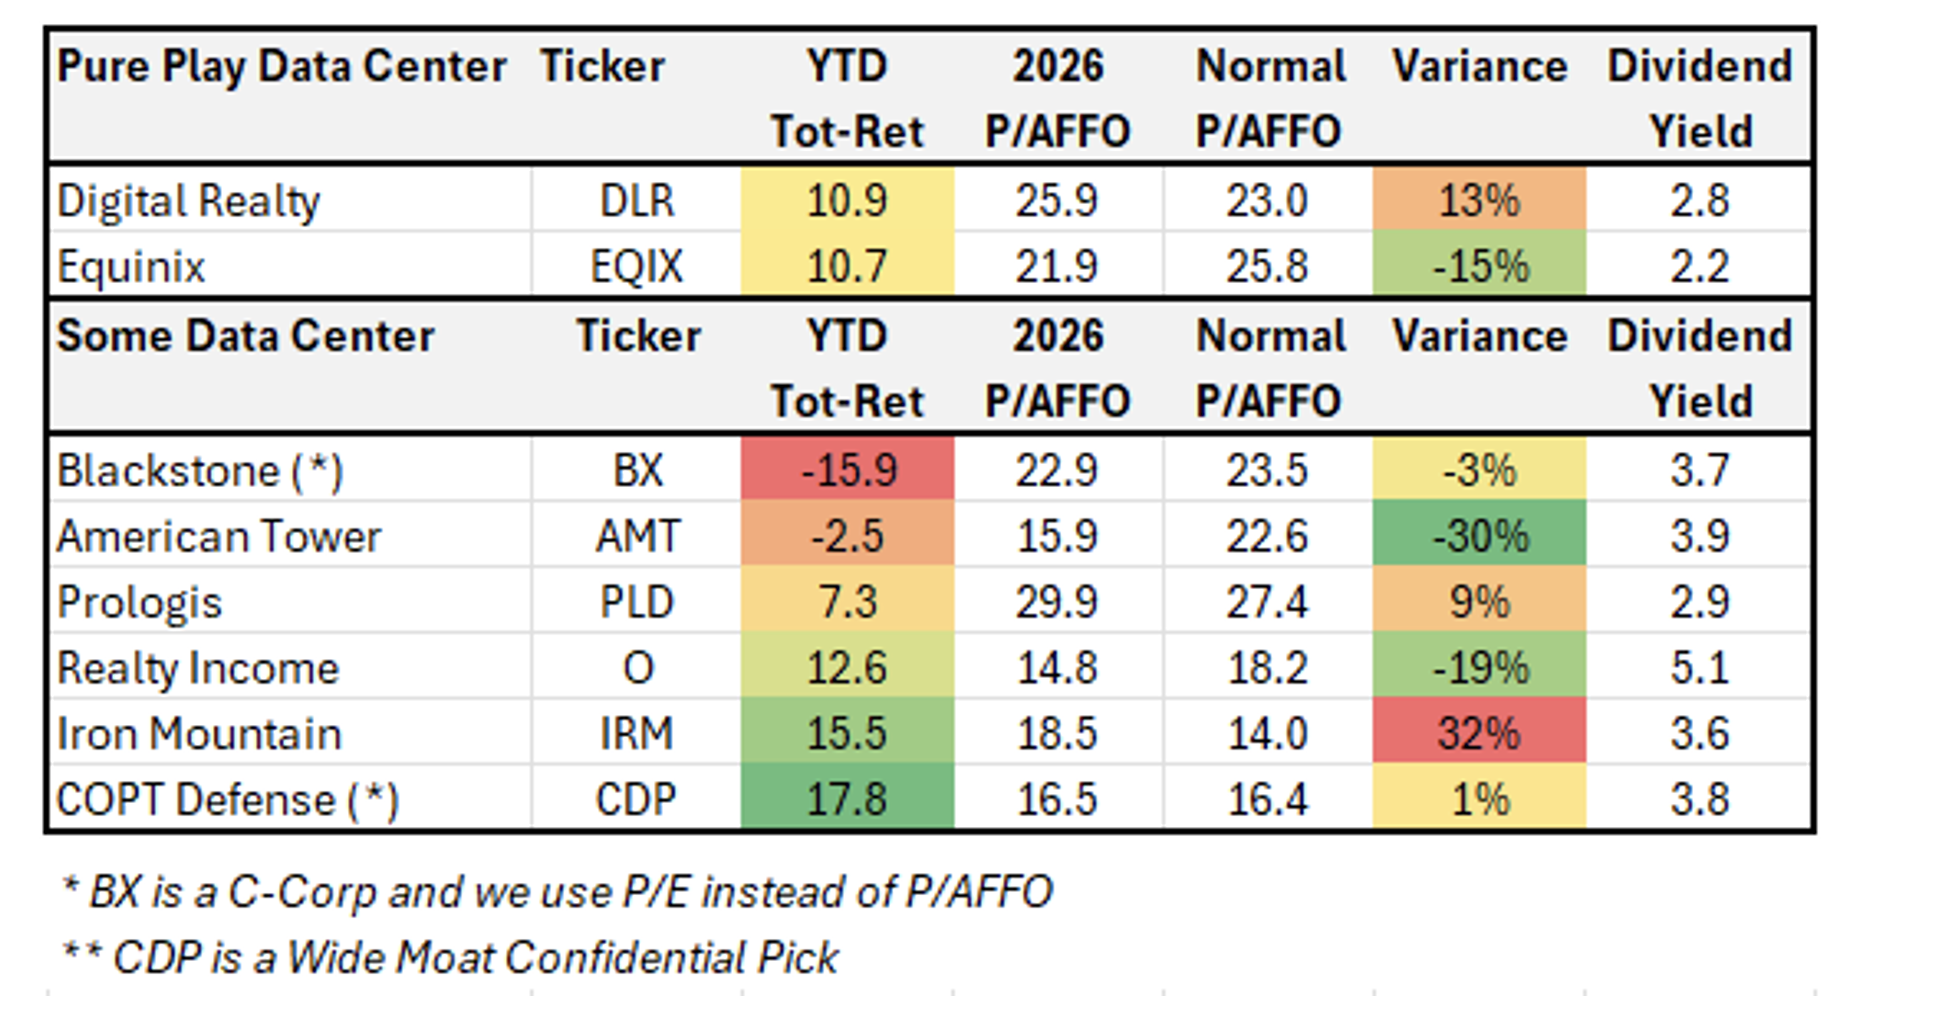Select the green 17.8 YTD return cell
Viewport: 1934px width, 1018px height.
point(847,800)
